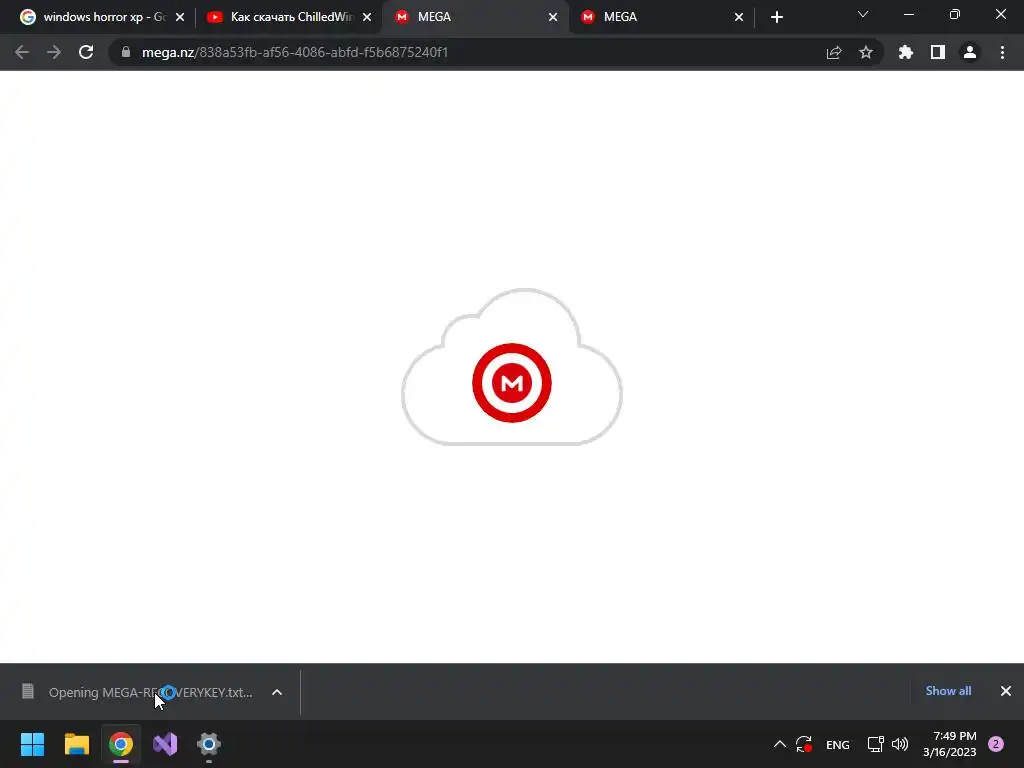
Task: Minimize the Chrome window
Action: [x=908, y=14]
